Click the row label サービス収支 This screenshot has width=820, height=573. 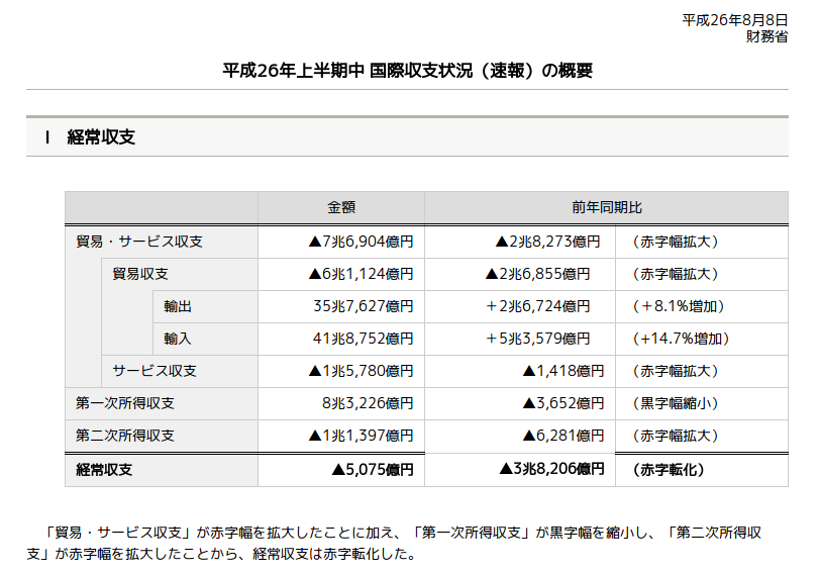[x=154, y=371]
